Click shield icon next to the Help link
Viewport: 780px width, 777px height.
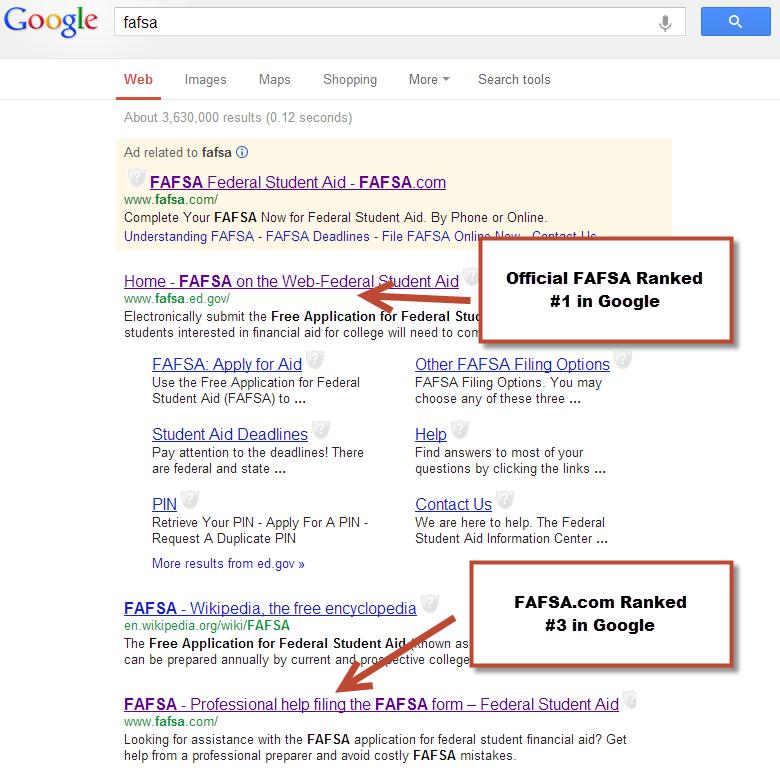tap(459, 430)
